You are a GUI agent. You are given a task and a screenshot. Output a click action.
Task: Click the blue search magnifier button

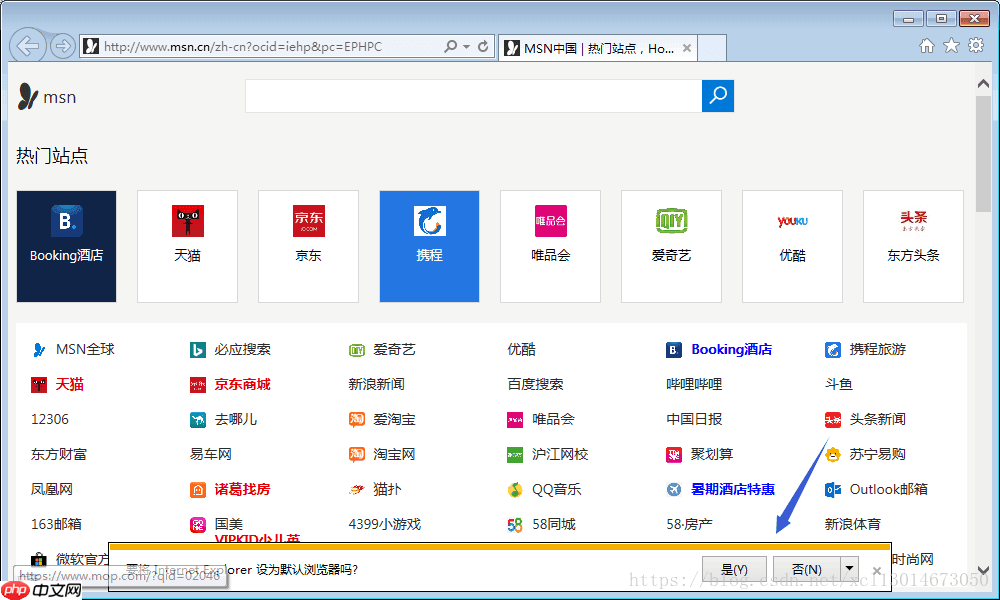[x=718, y=96]
